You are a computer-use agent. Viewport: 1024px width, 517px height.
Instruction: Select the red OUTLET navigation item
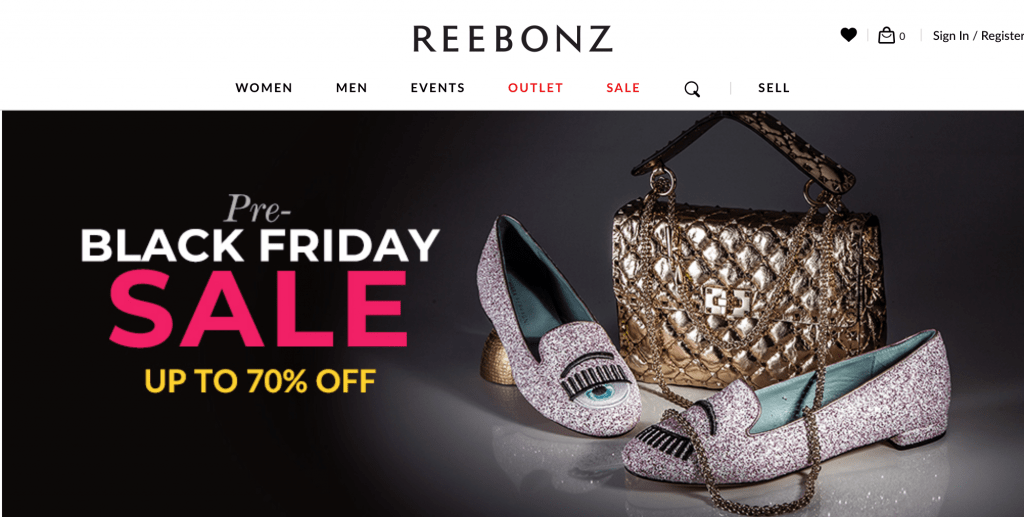536,87
